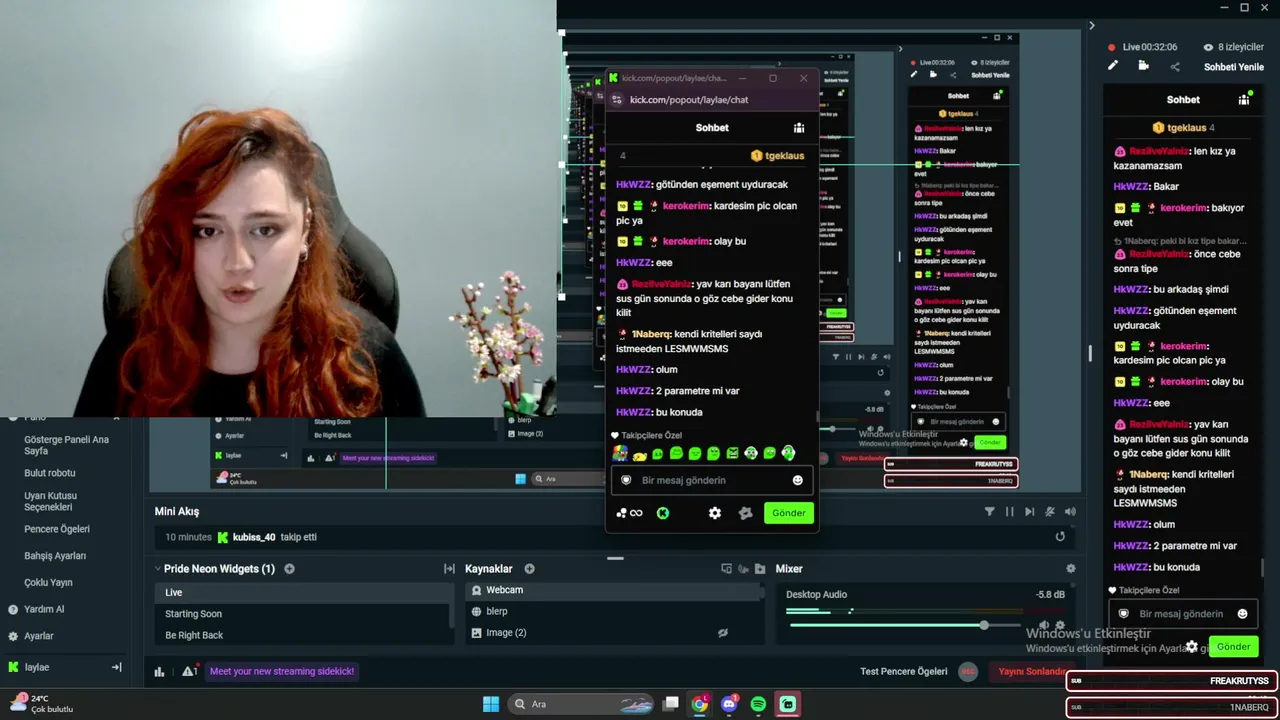Click the site info icon in the popout address bar

[x=616, y=99]
